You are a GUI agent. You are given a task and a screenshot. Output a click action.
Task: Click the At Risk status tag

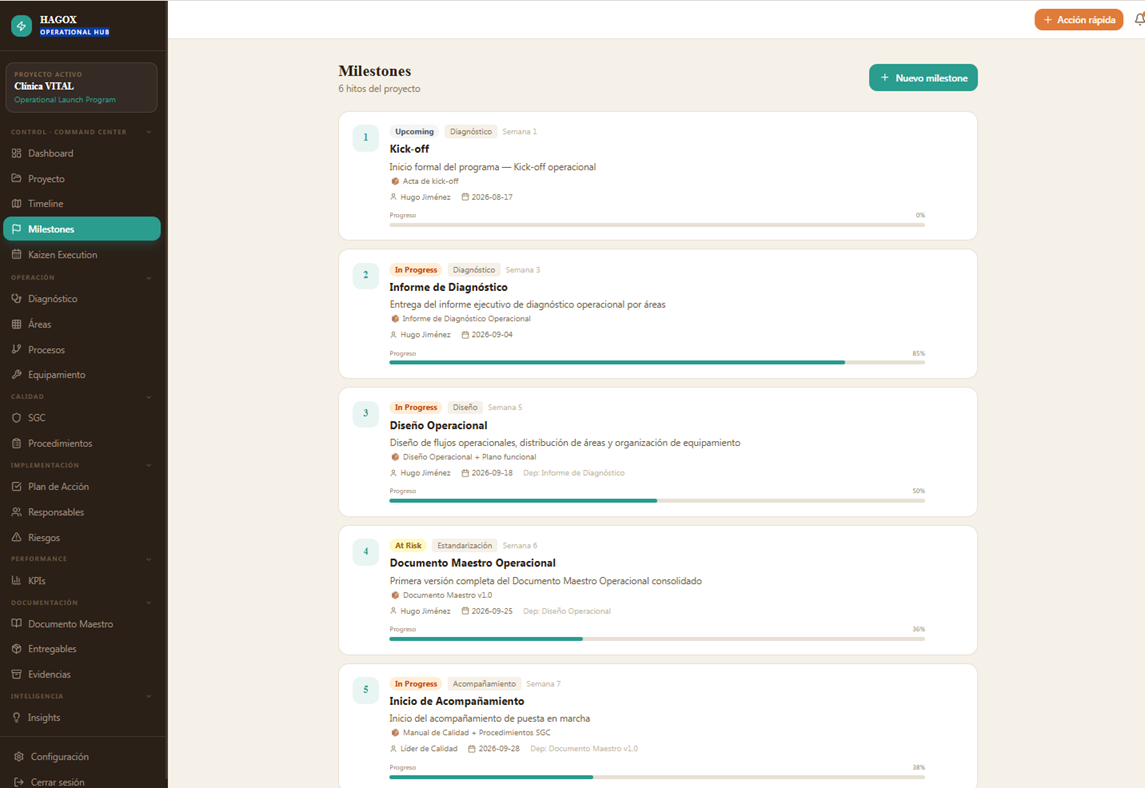point(408,546)
